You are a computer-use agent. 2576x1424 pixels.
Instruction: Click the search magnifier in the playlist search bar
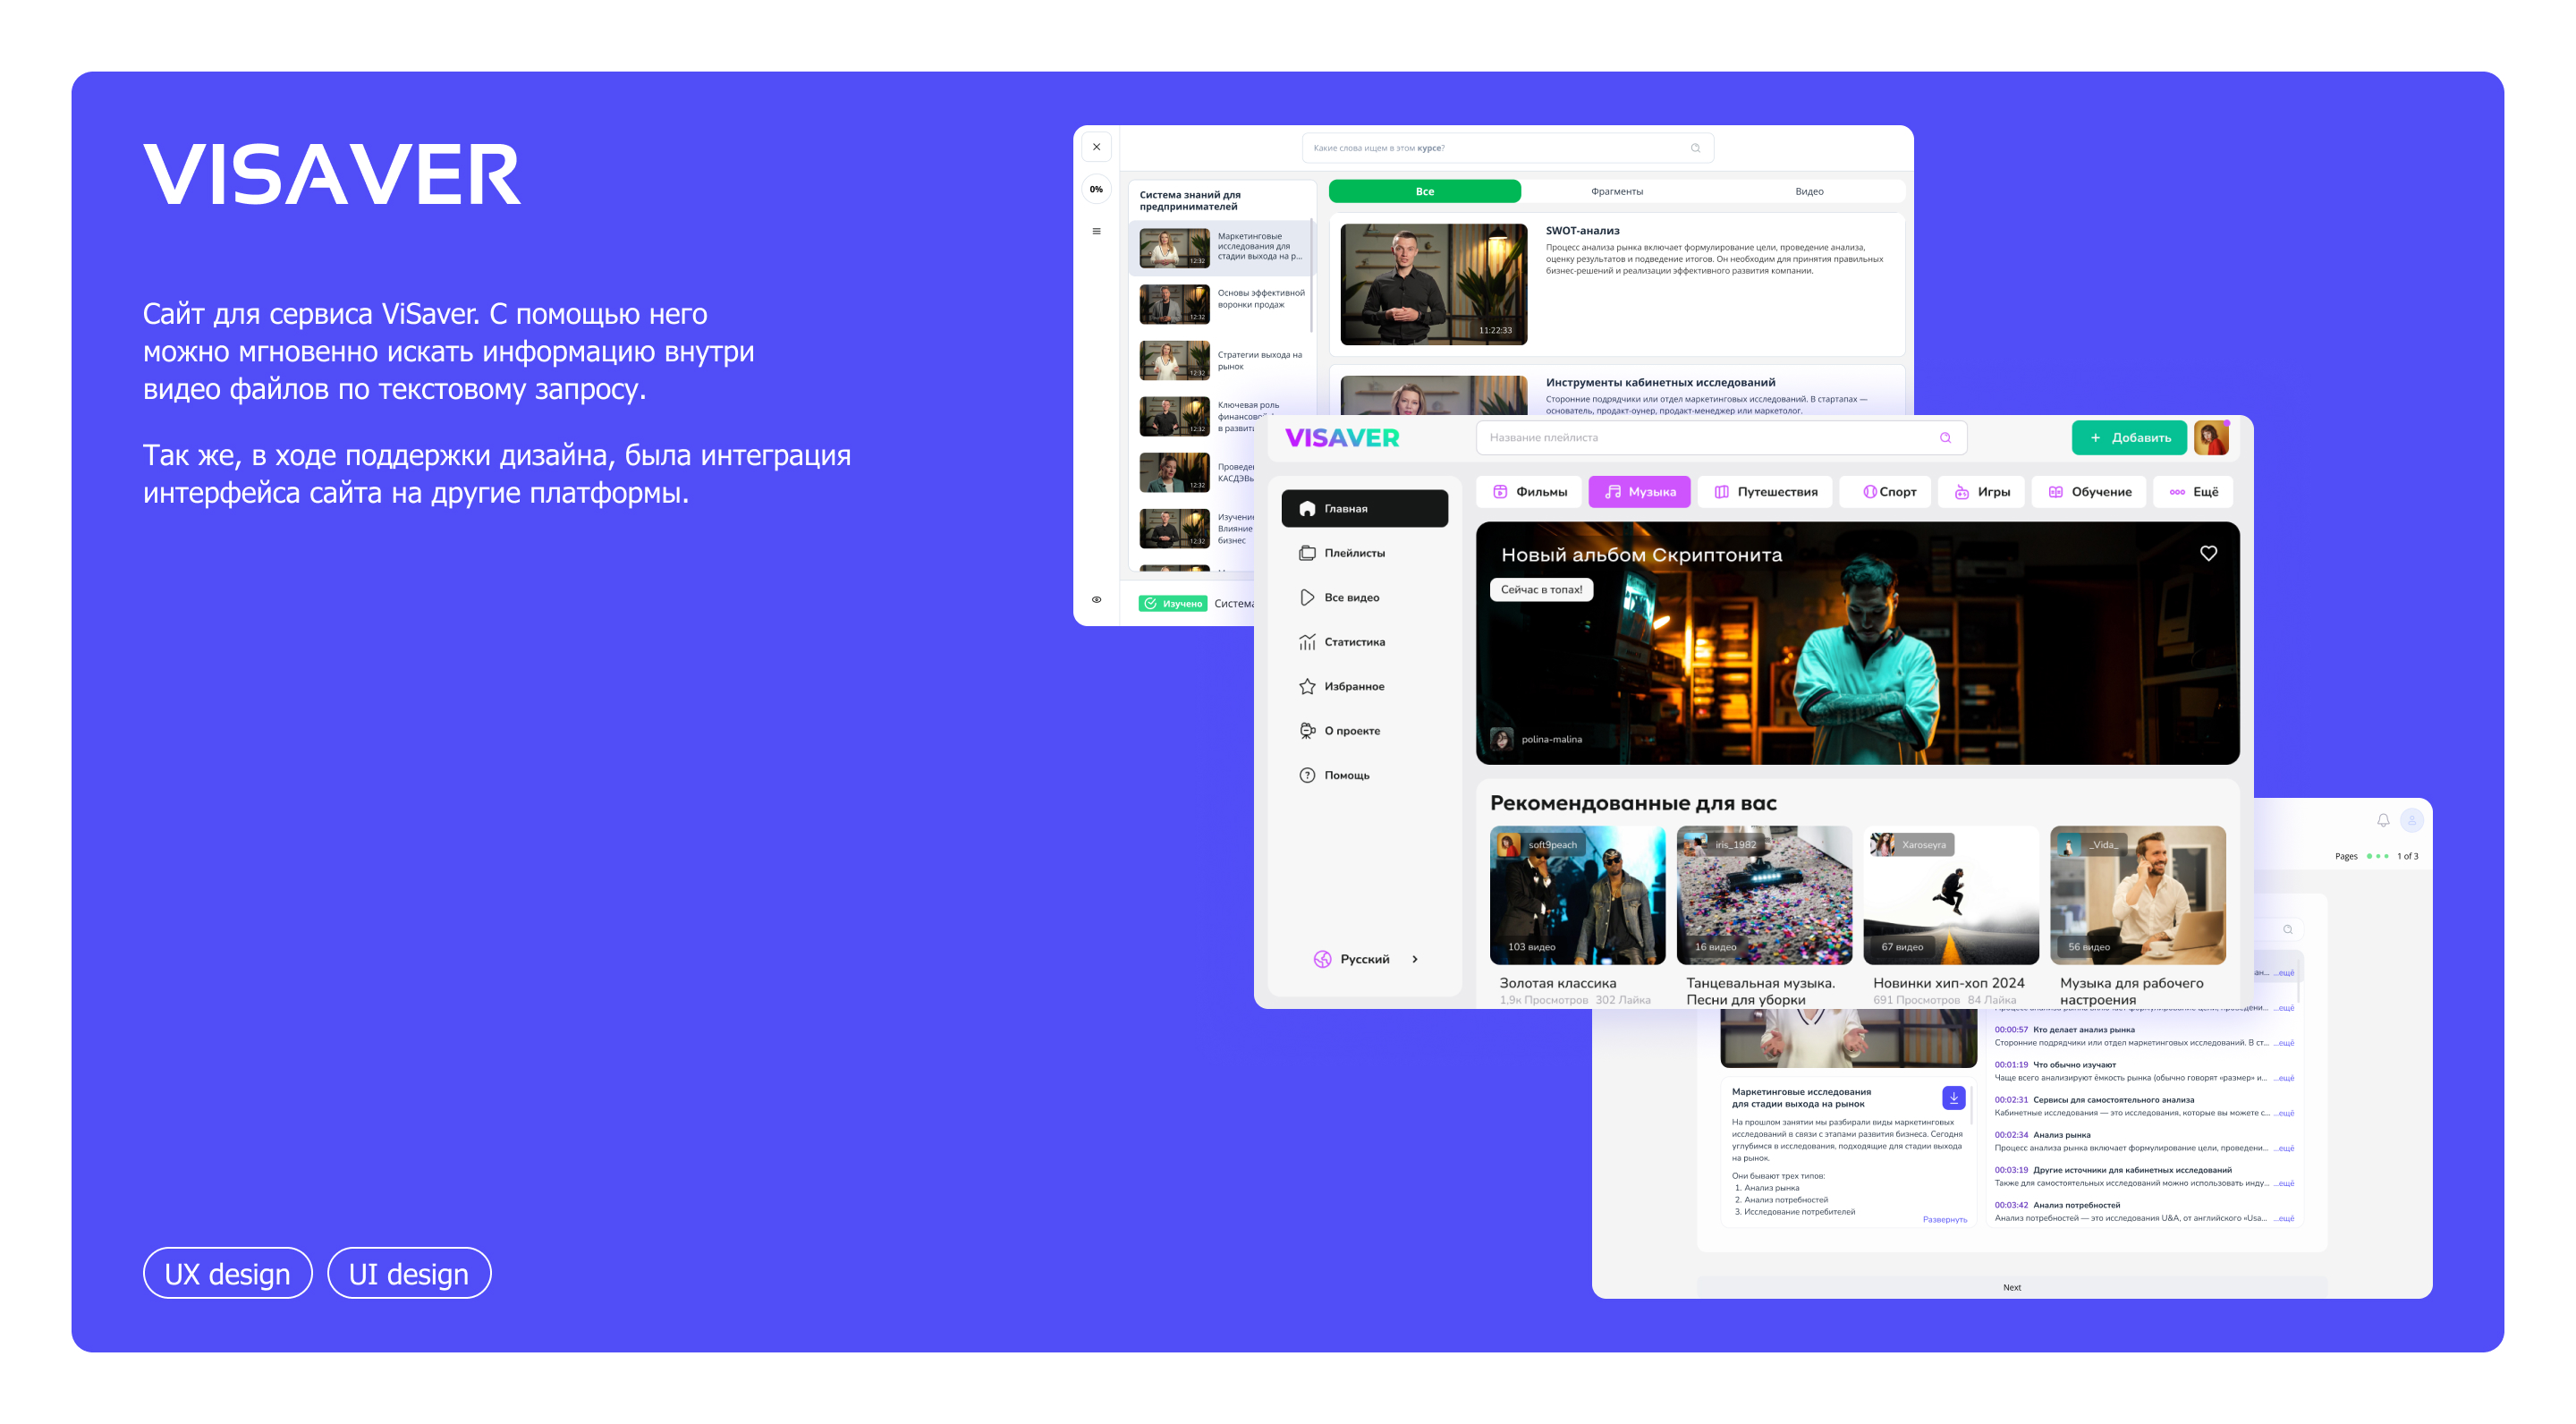[x=1945, y=437]
